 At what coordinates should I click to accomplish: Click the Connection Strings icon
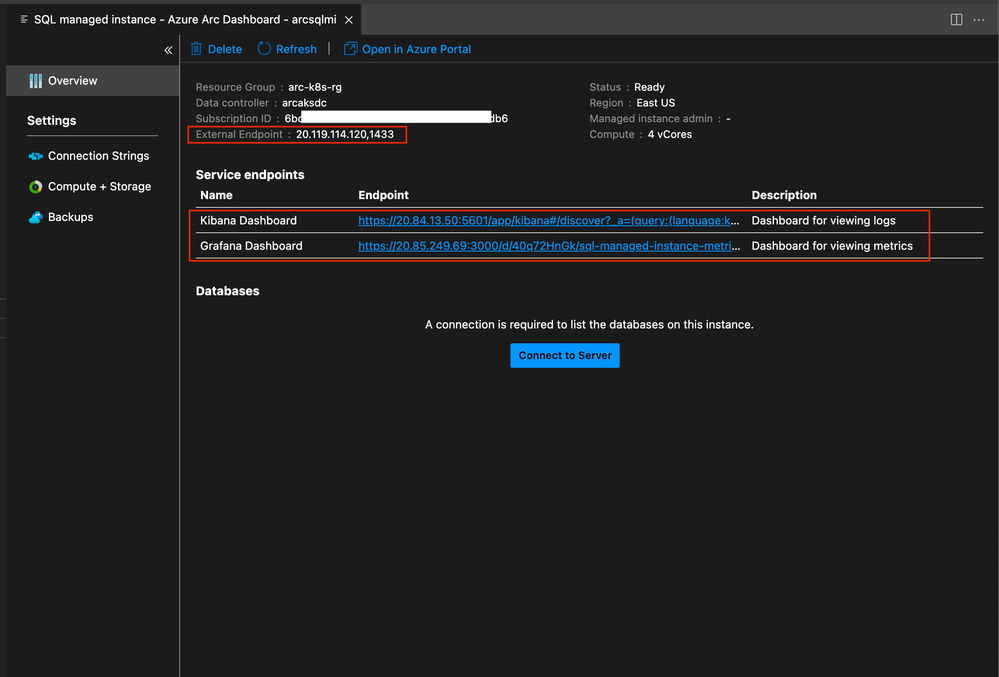(36, 156)
